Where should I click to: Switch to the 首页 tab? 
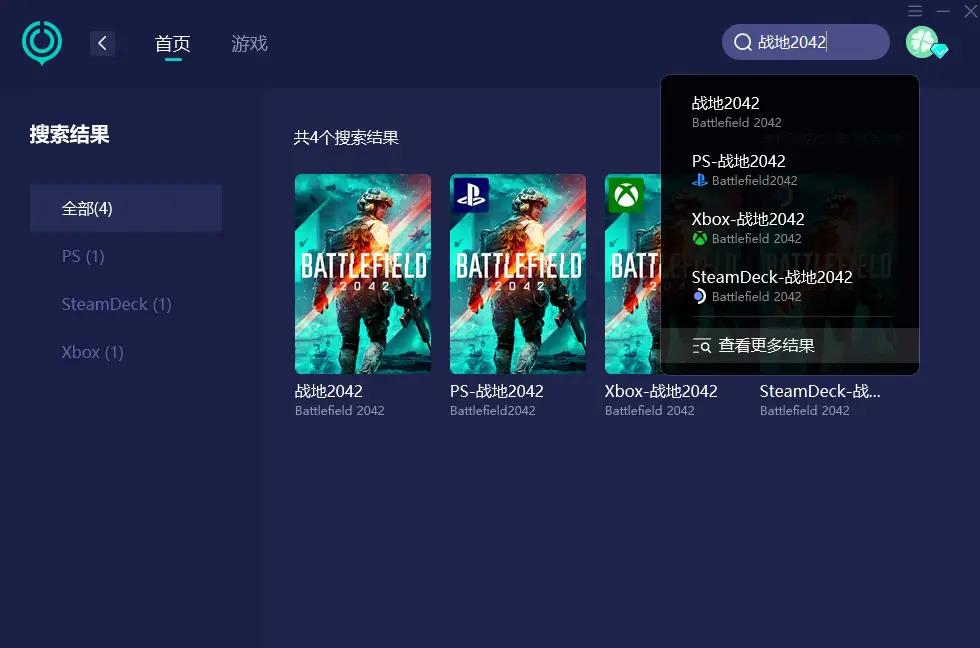point(172,44)
